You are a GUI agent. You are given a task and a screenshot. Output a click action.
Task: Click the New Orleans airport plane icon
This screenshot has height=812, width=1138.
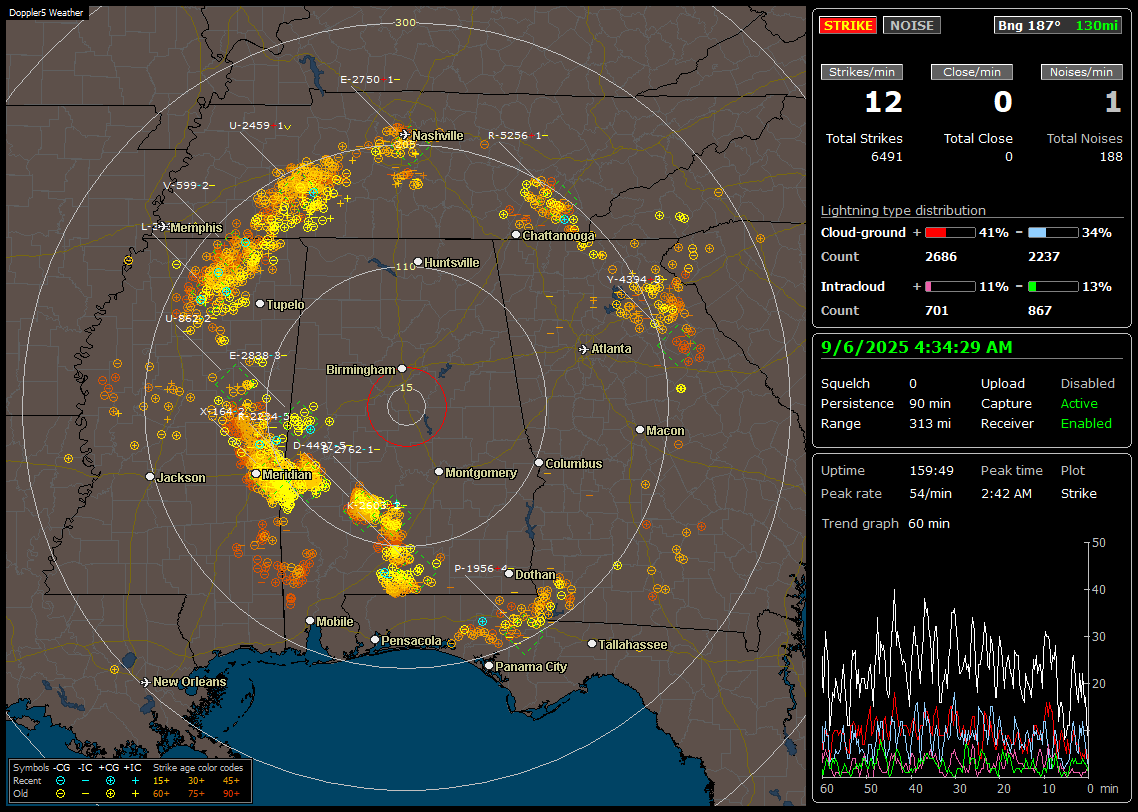click(146, 682)
